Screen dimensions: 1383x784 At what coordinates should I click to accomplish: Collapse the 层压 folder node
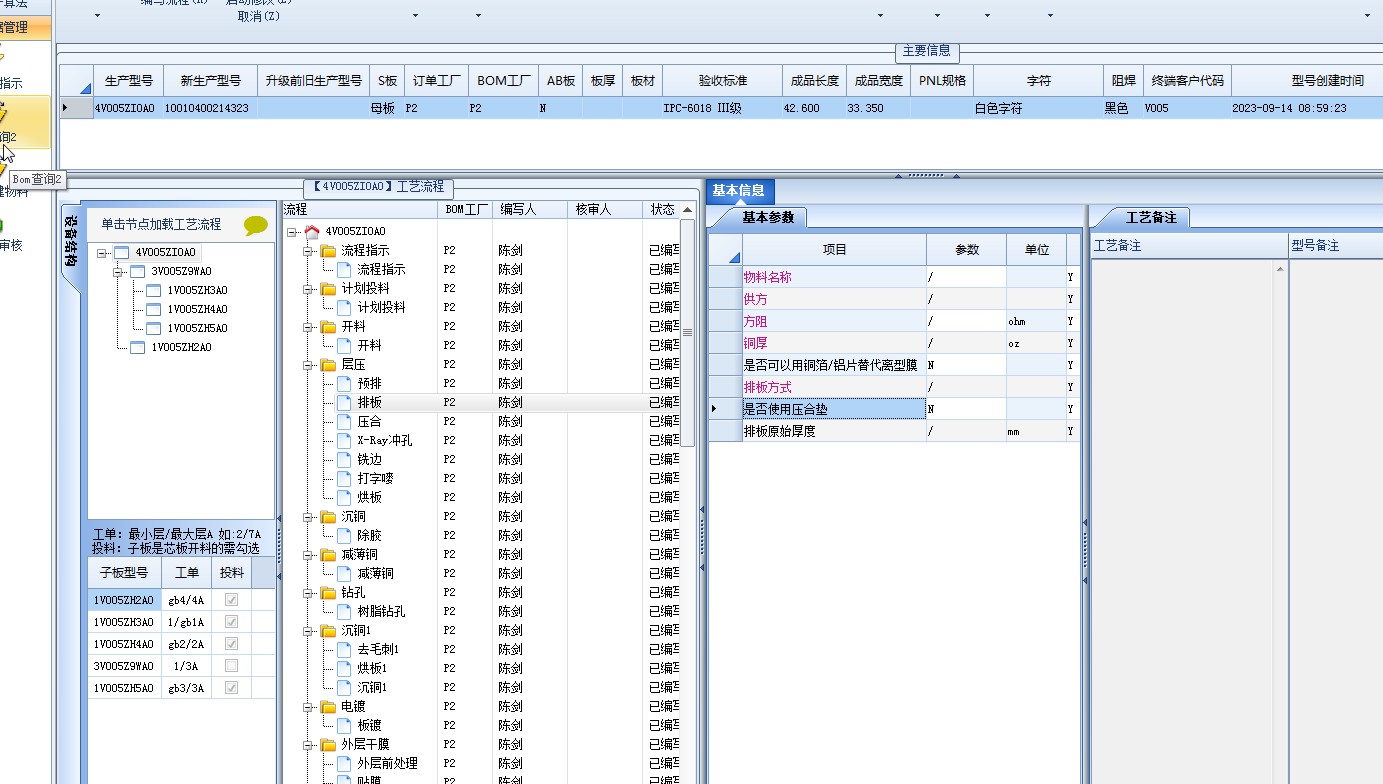(x=309, y=364)
